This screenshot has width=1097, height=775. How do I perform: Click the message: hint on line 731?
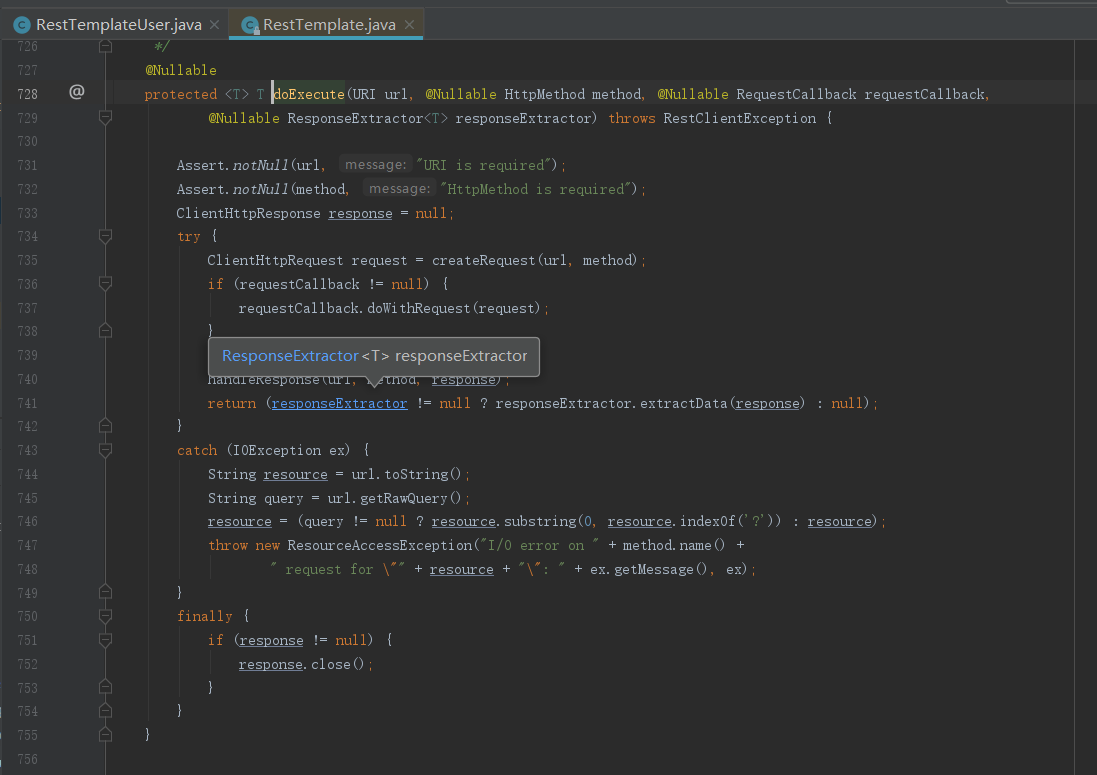(x=376, y=165)
